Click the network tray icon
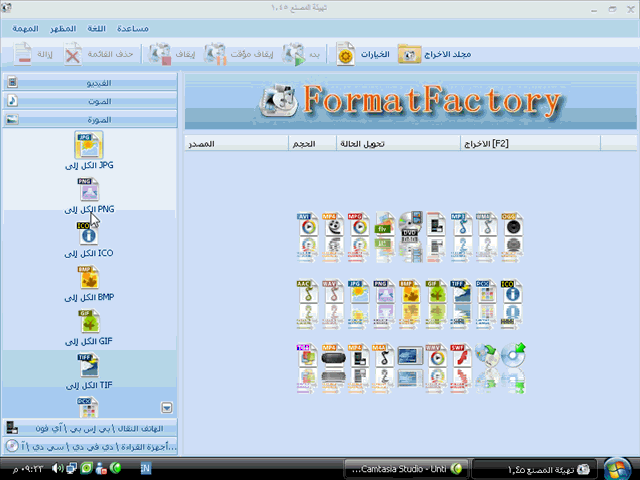Image resolution: width=640 pixels, height=480 pixels. coord(71,468)
